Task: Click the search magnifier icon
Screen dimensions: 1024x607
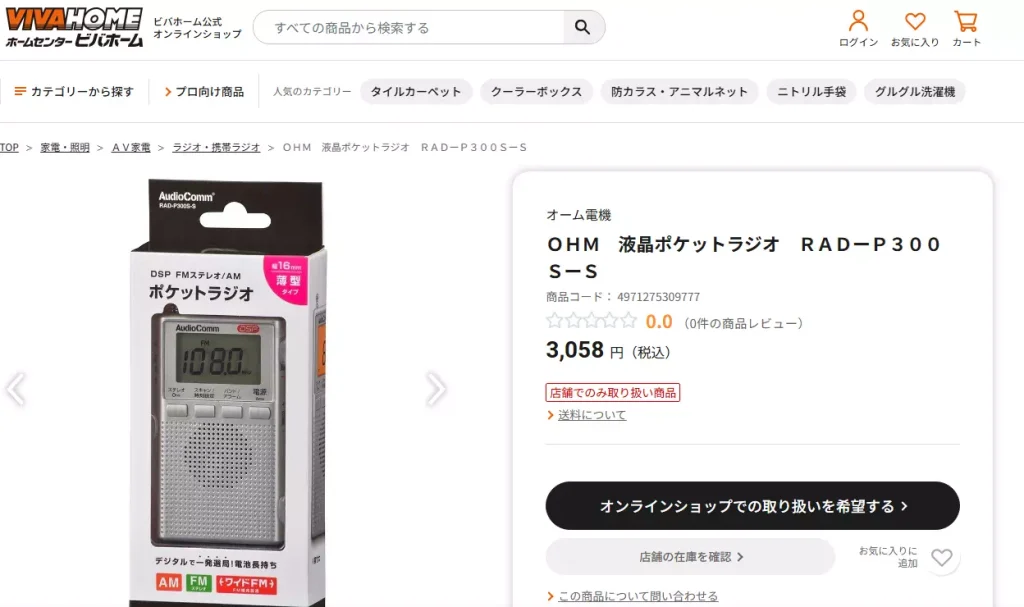Action: 583,27
